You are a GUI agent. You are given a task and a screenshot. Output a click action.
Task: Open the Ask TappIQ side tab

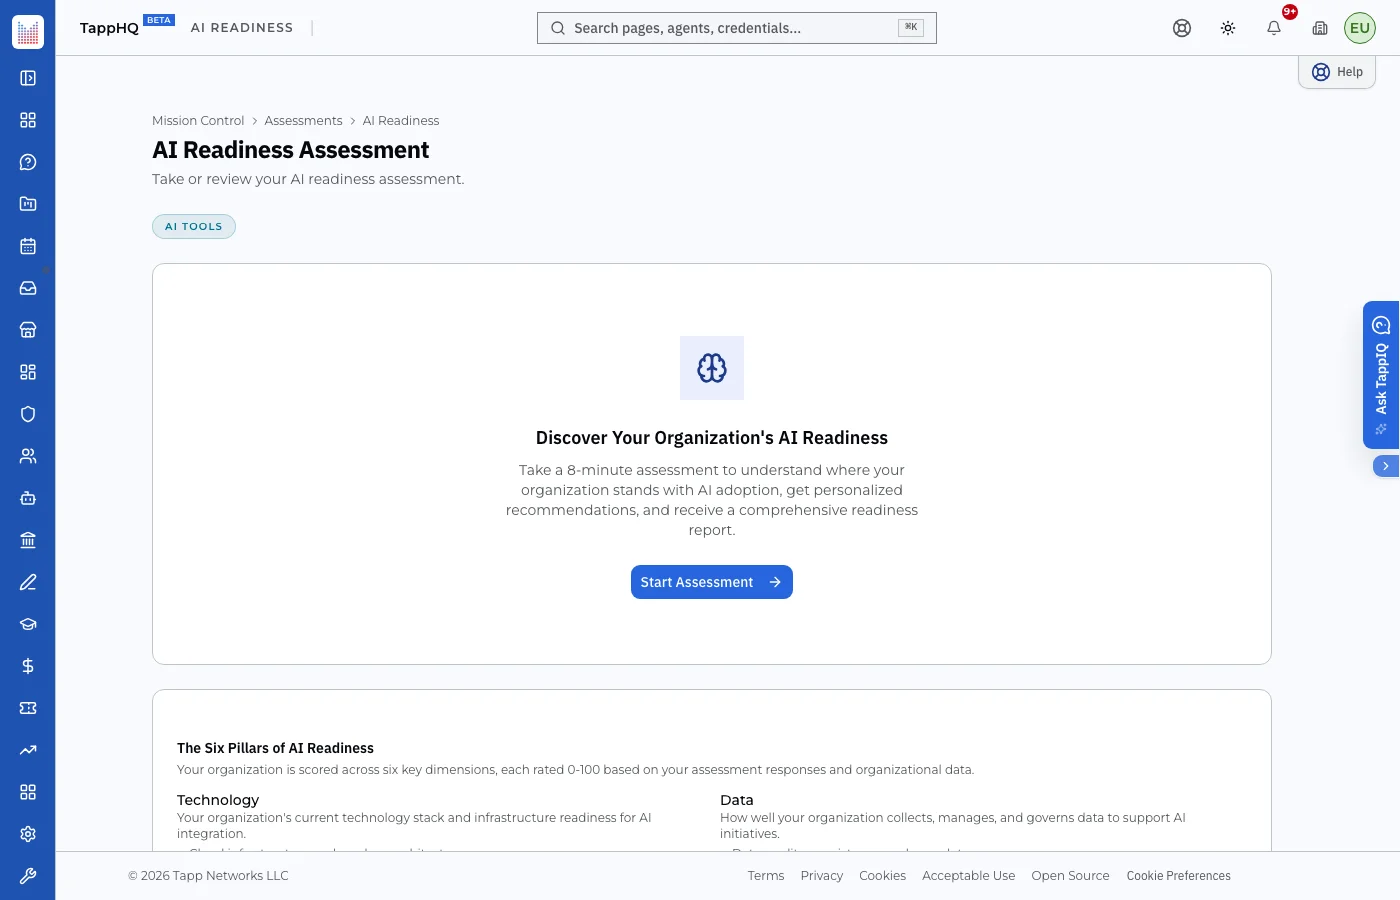[x=1381, y=375]
